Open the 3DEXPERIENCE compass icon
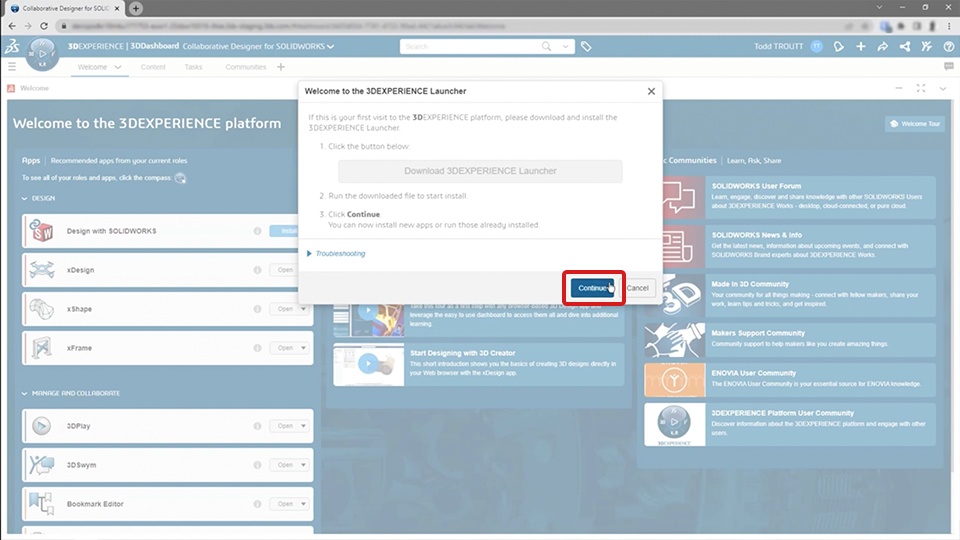960x540 pixels. coord(42,54)
